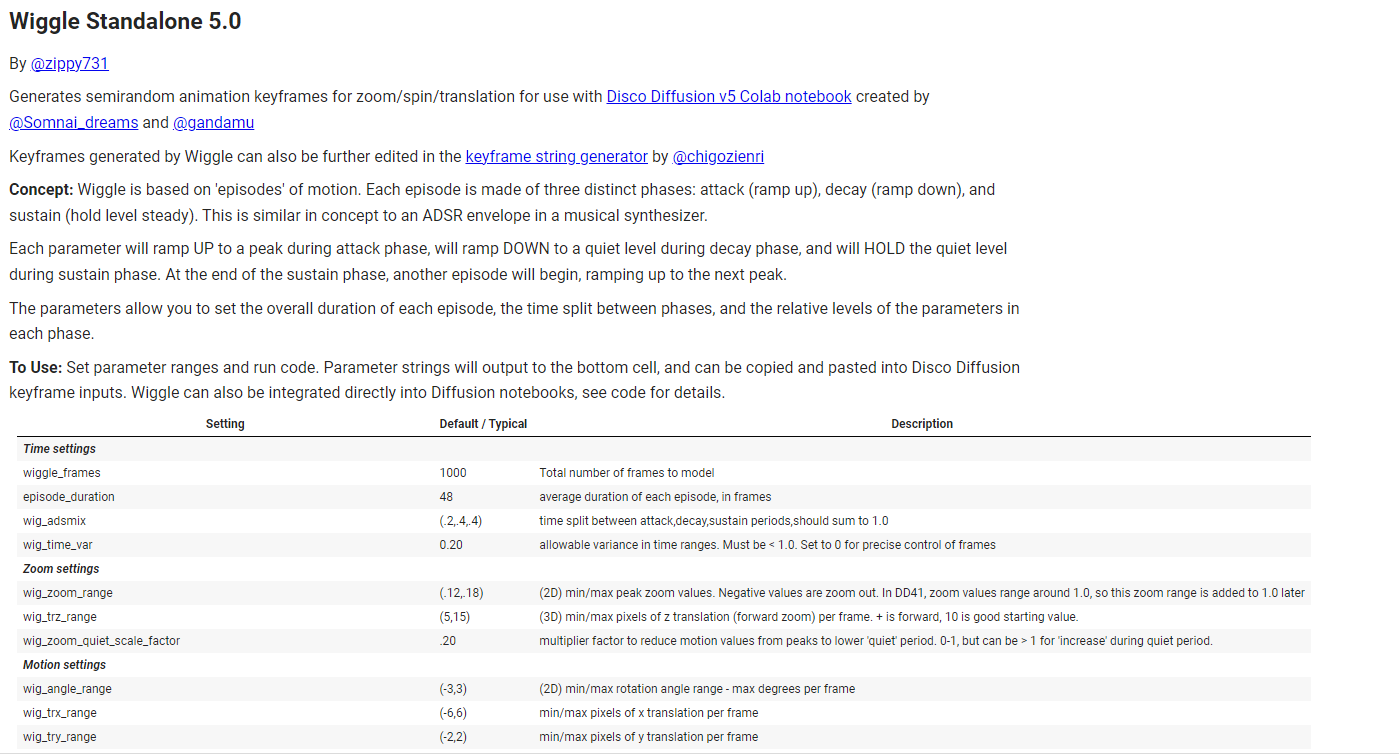The image size is (1399, 756).
Task: Select the Time settings section row
Action: pyautogui.click(x=663, y=449)
